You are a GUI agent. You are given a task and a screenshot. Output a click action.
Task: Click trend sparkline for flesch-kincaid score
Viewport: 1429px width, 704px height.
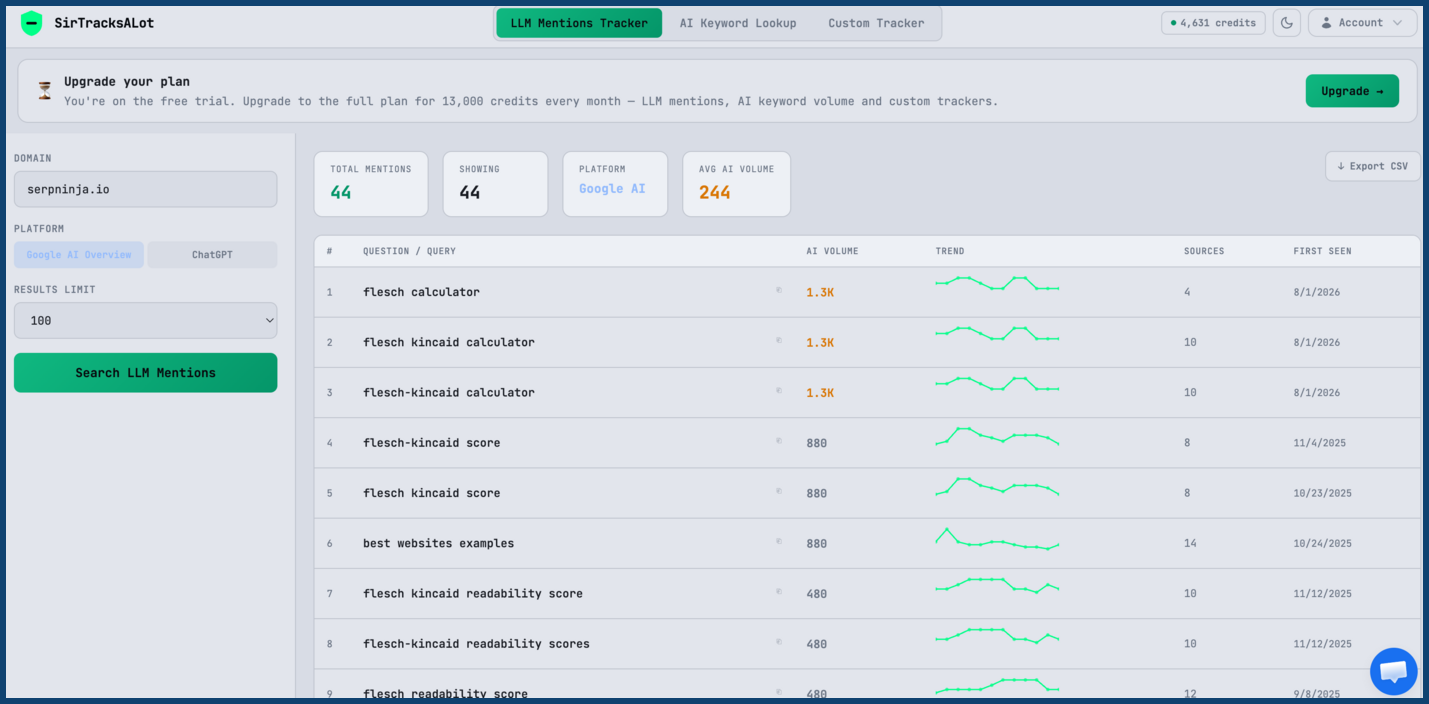click(x=997, y=436)
